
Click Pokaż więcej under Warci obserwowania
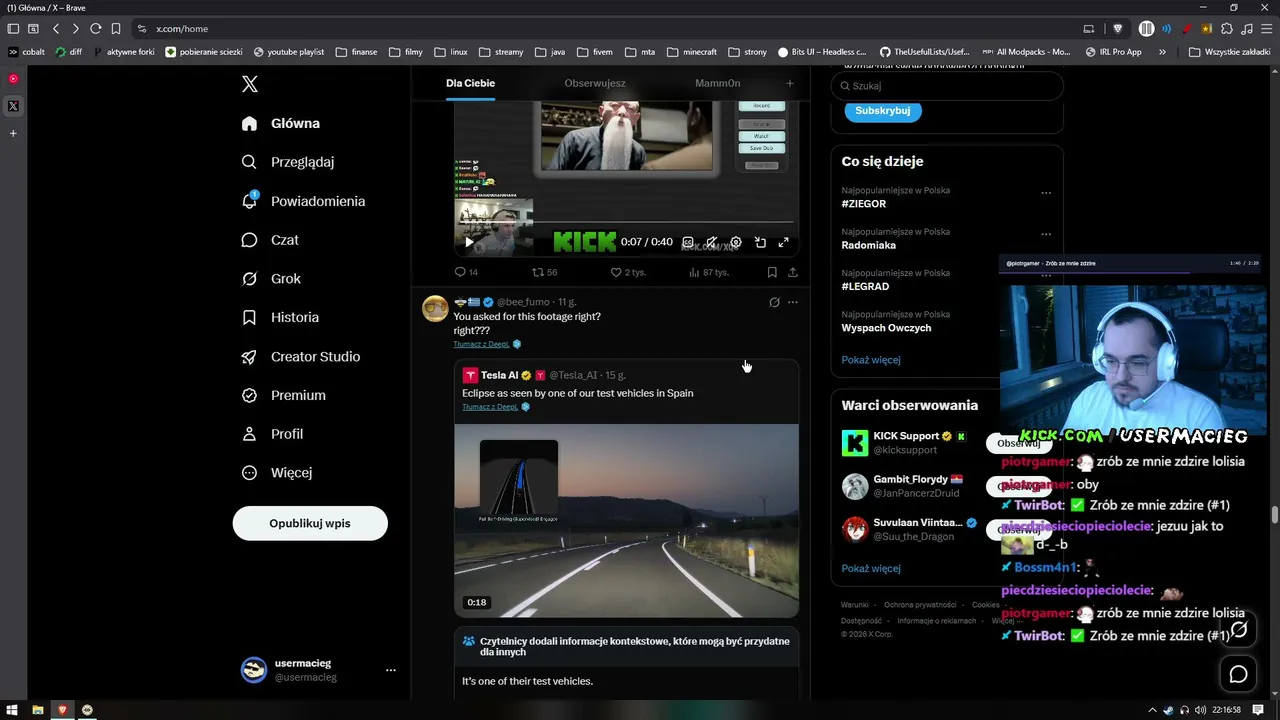tap(871, 569)
